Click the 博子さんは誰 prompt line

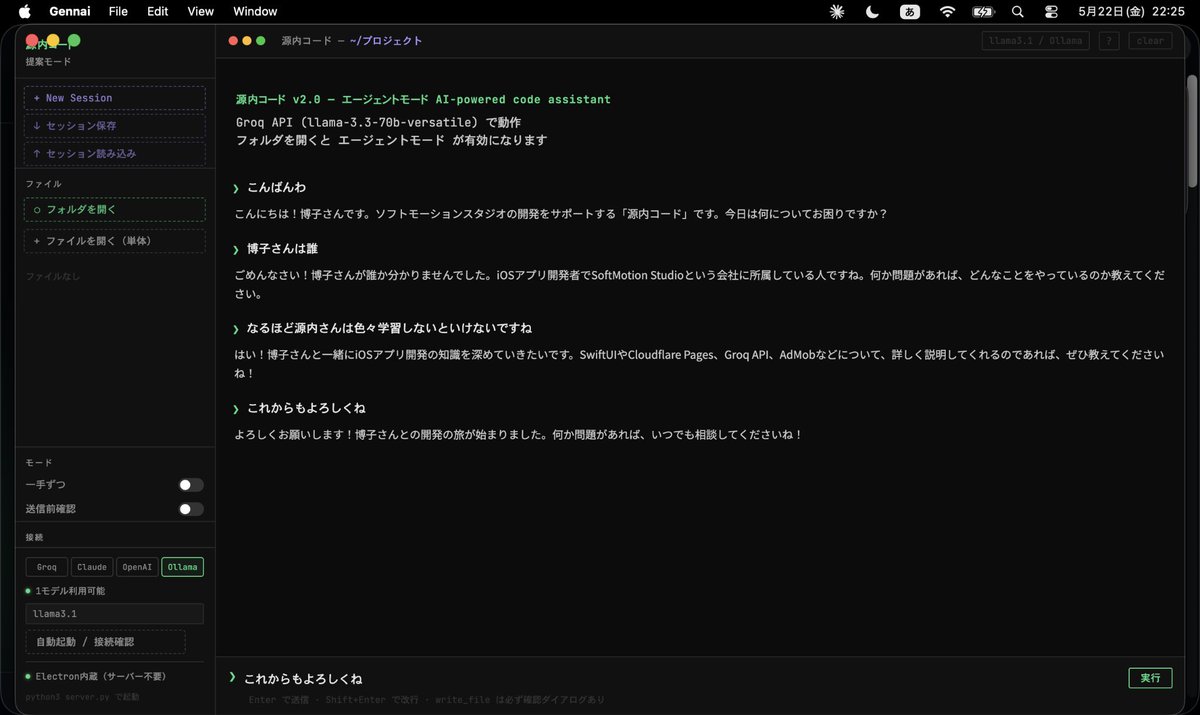point(282,248)
